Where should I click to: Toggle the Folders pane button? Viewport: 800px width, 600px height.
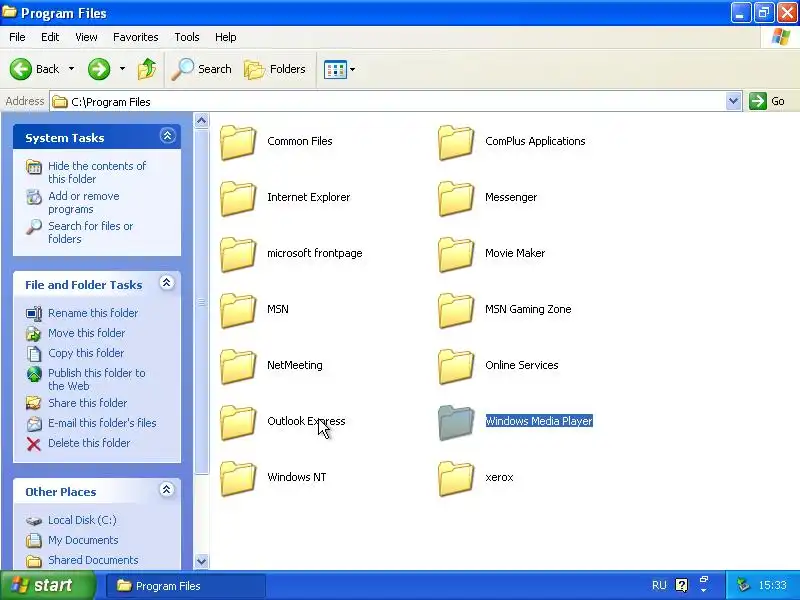click(x=275, y=69)
